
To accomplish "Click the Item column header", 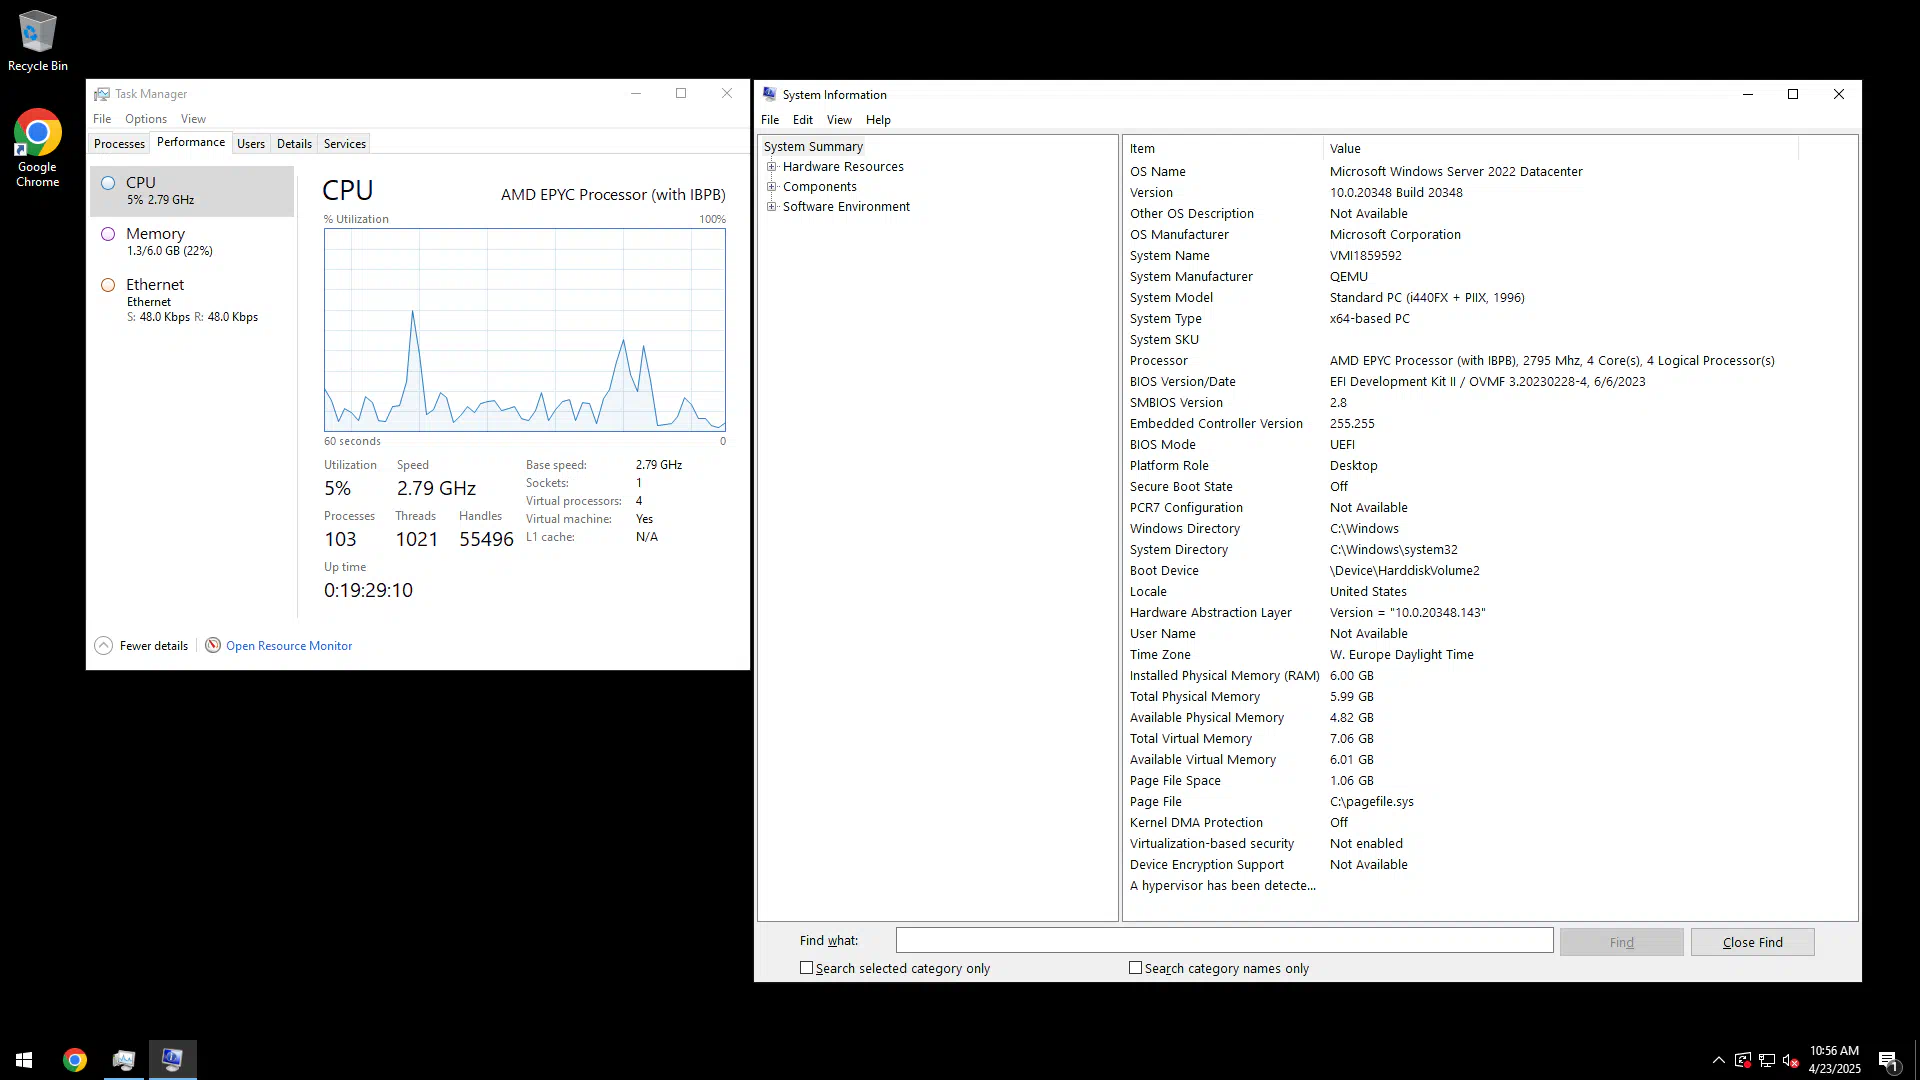I will click(x=1223, y=148).
